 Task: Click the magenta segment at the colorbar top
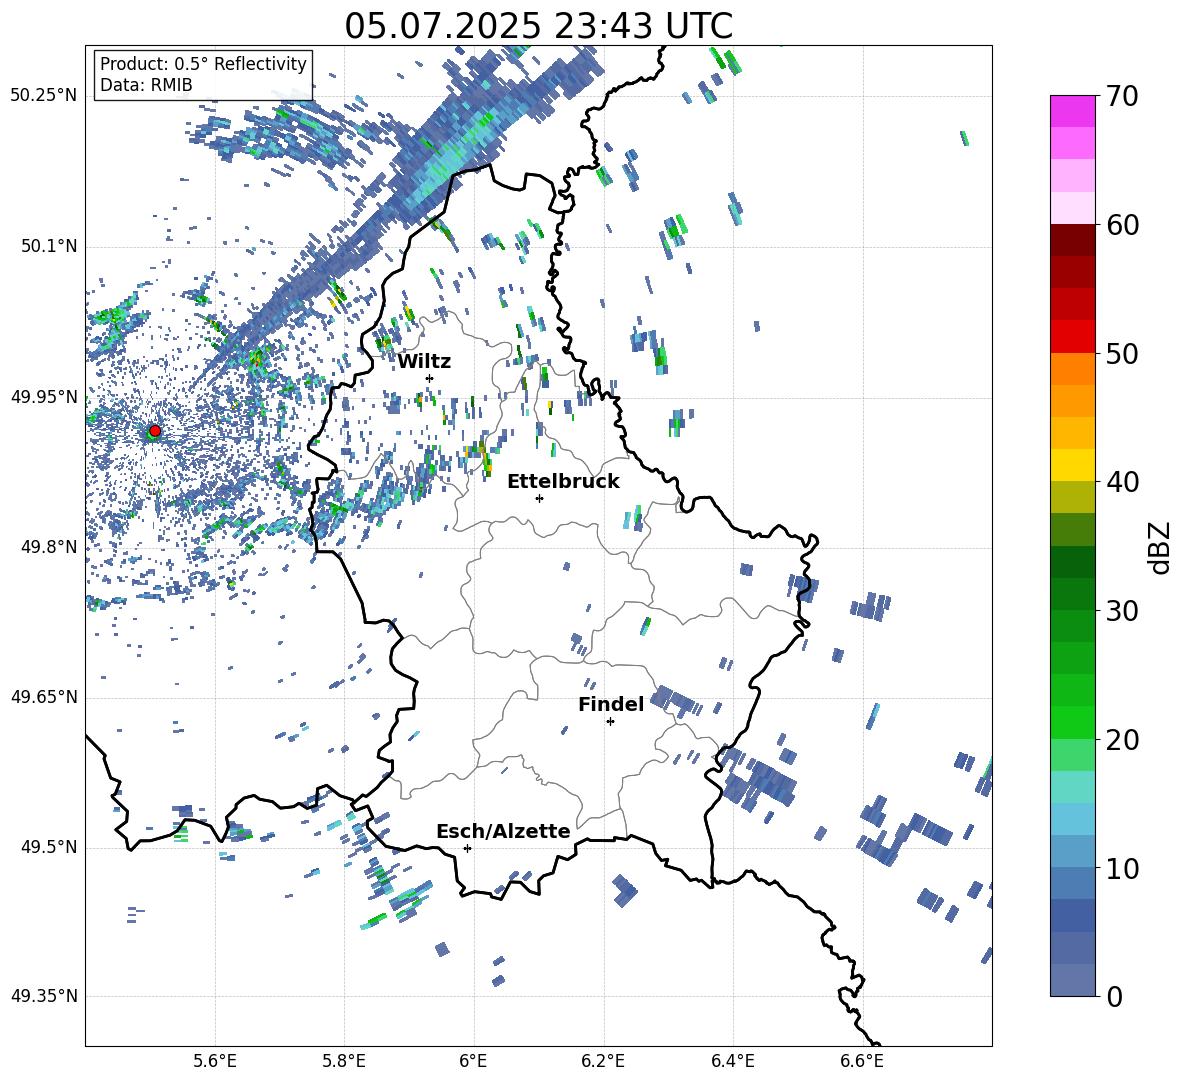pos(1072,111)
